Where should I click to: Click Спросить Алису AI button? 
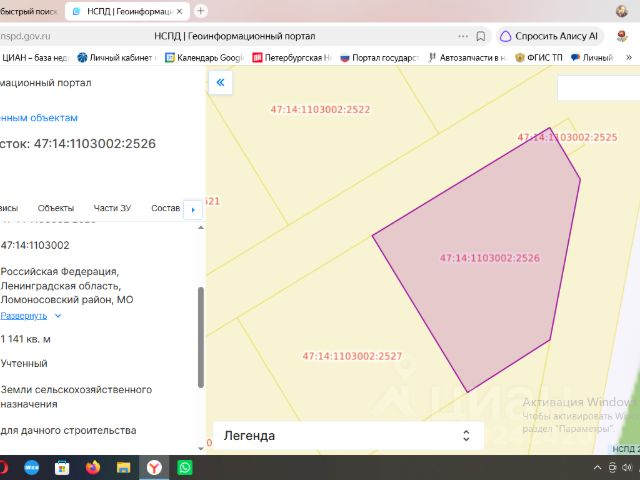tap(550, 36)
